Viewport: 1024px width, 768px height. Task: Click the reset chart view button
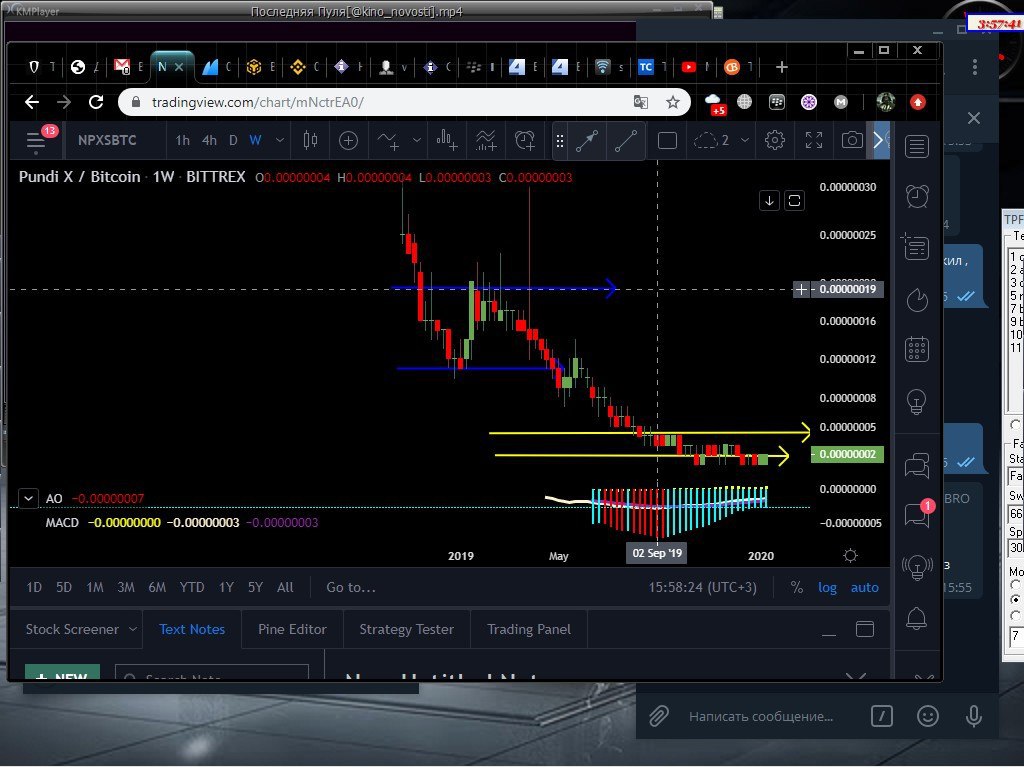click(x=794, y=200)
